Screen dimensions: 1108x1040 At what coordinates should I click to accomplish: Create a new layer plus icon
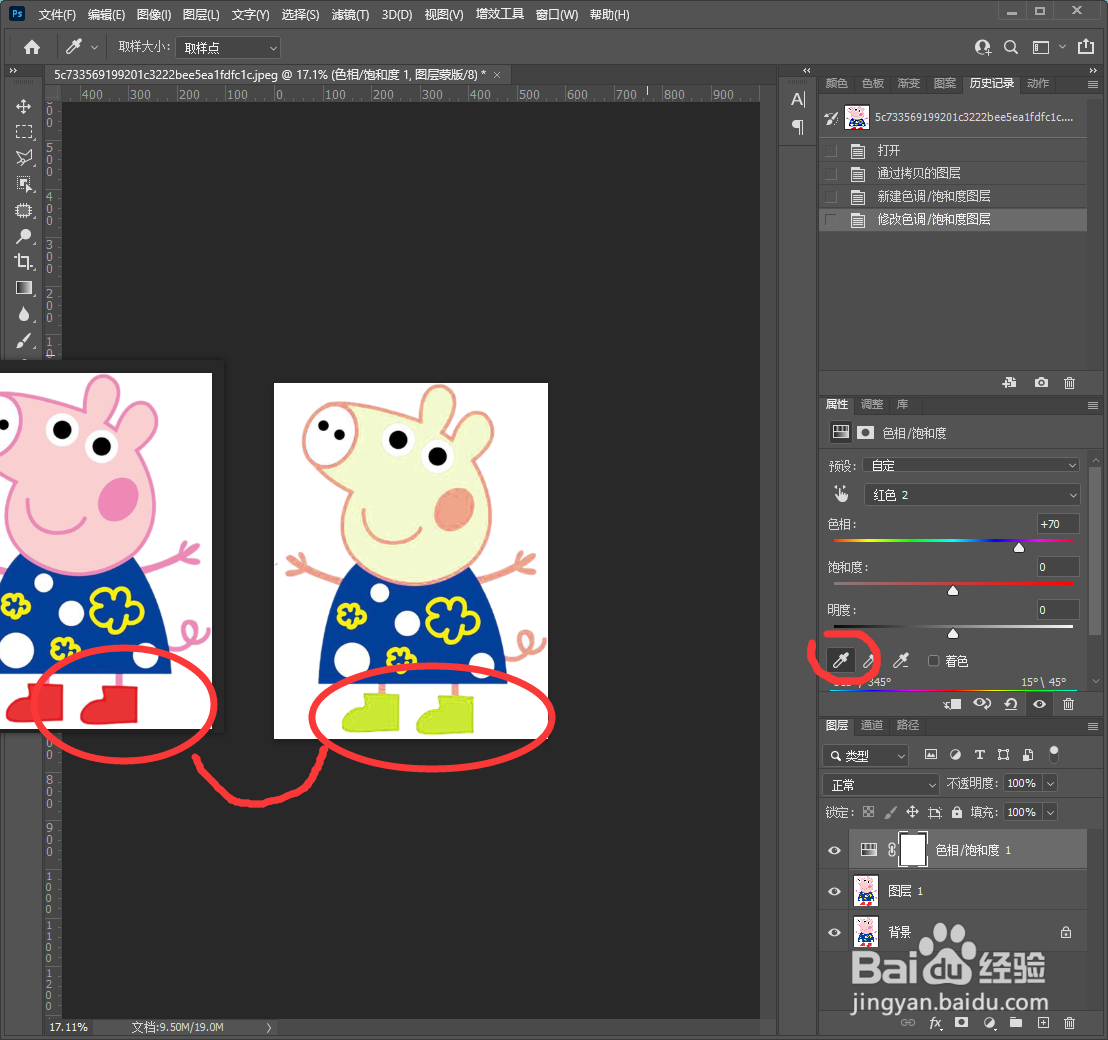1044,1023
